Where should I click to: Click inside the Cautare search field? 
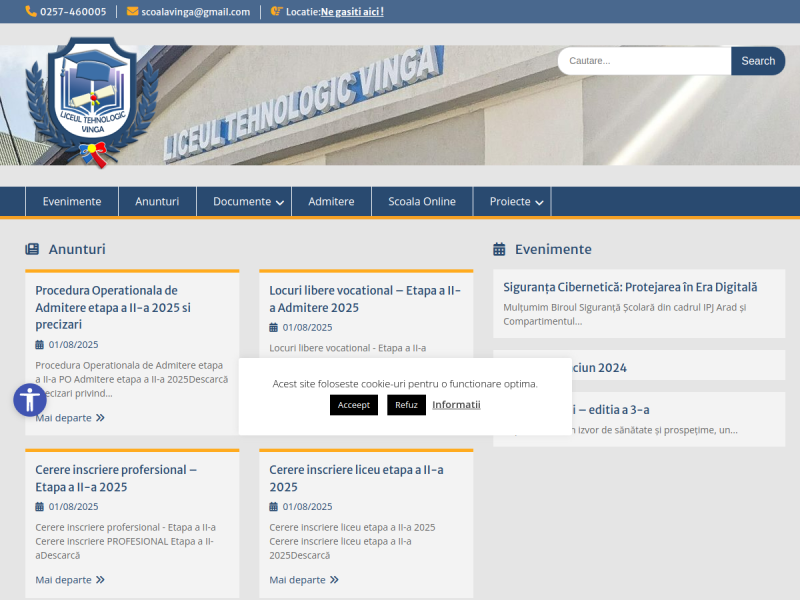[644, 61]
